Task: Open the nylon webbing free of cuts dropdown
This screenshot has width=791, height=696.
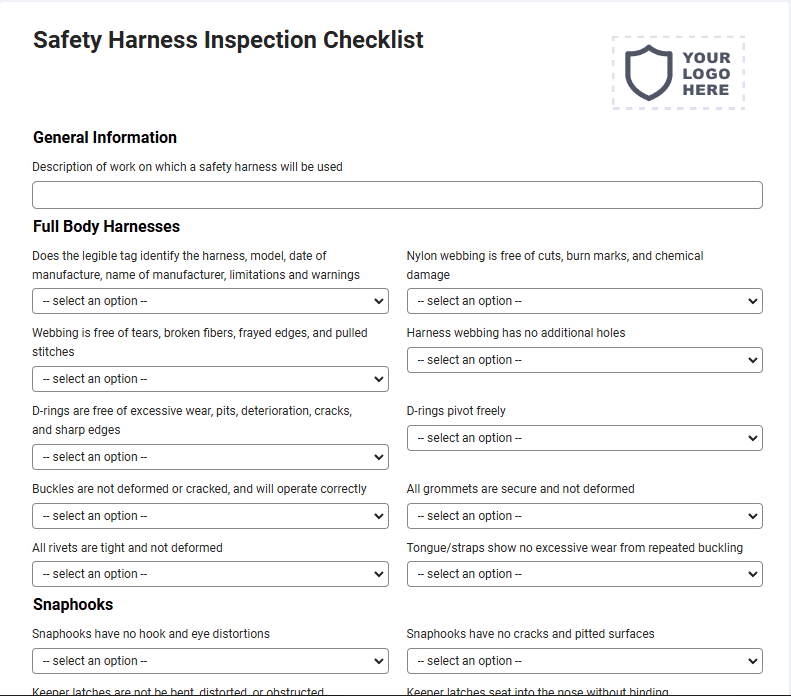Action: 585,301
